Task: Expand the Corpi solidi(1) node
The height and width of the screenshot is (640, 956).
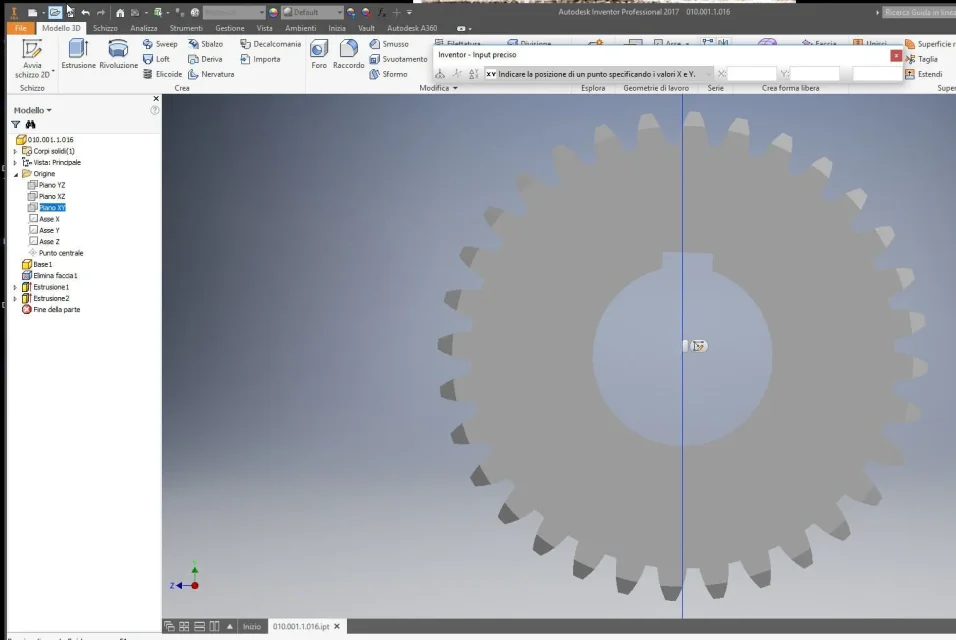Action: click(x=15, y=151)
